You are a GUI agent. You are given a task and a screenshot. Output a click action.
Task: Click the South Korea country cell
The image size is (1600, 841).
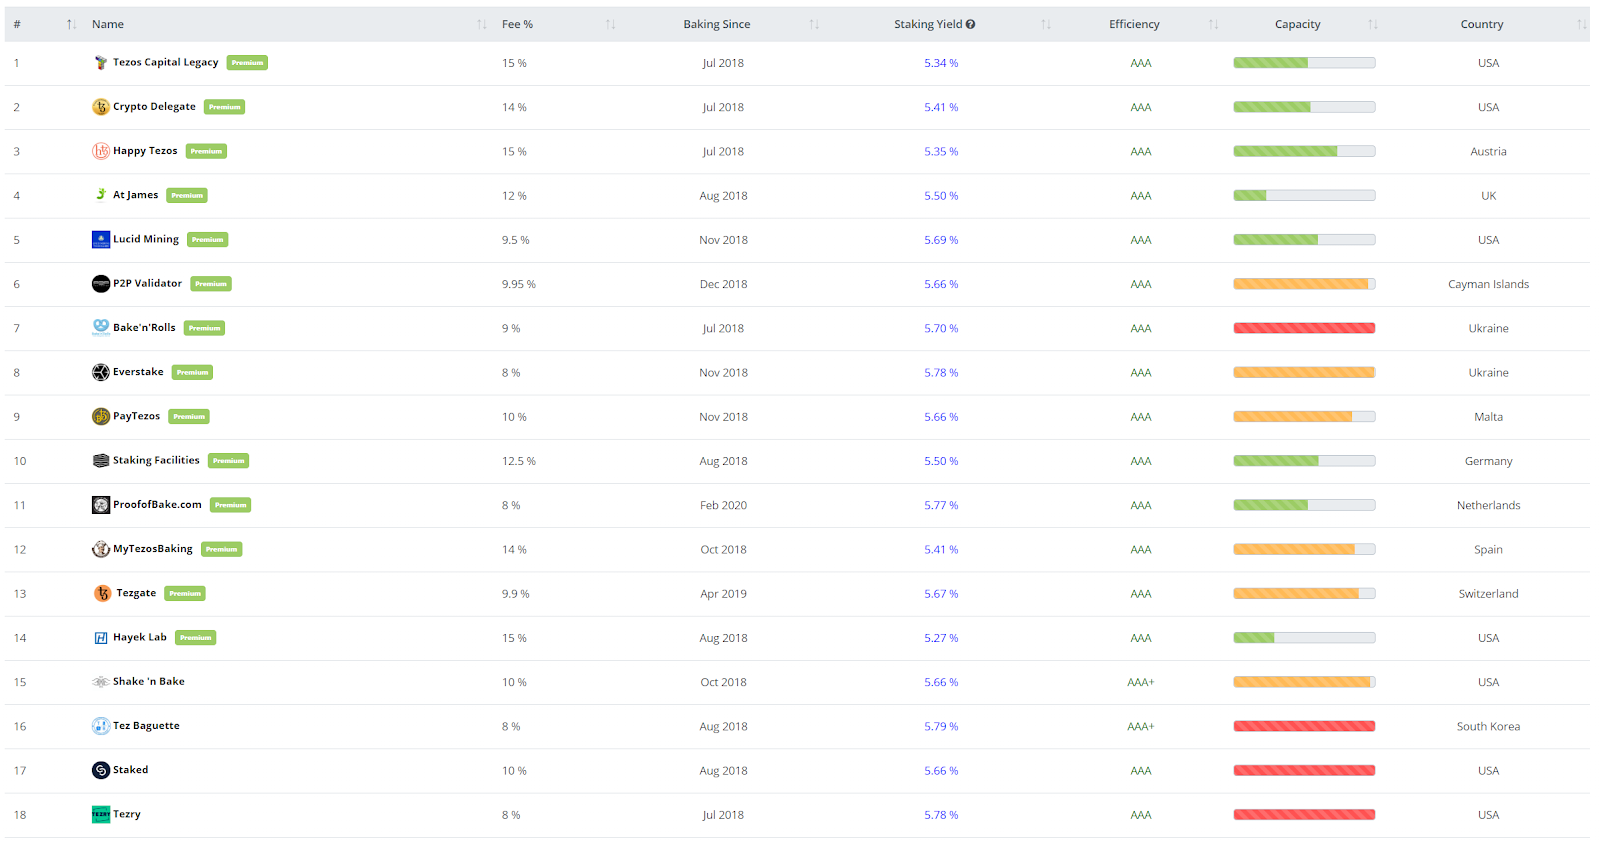[x=1488, y=726]
